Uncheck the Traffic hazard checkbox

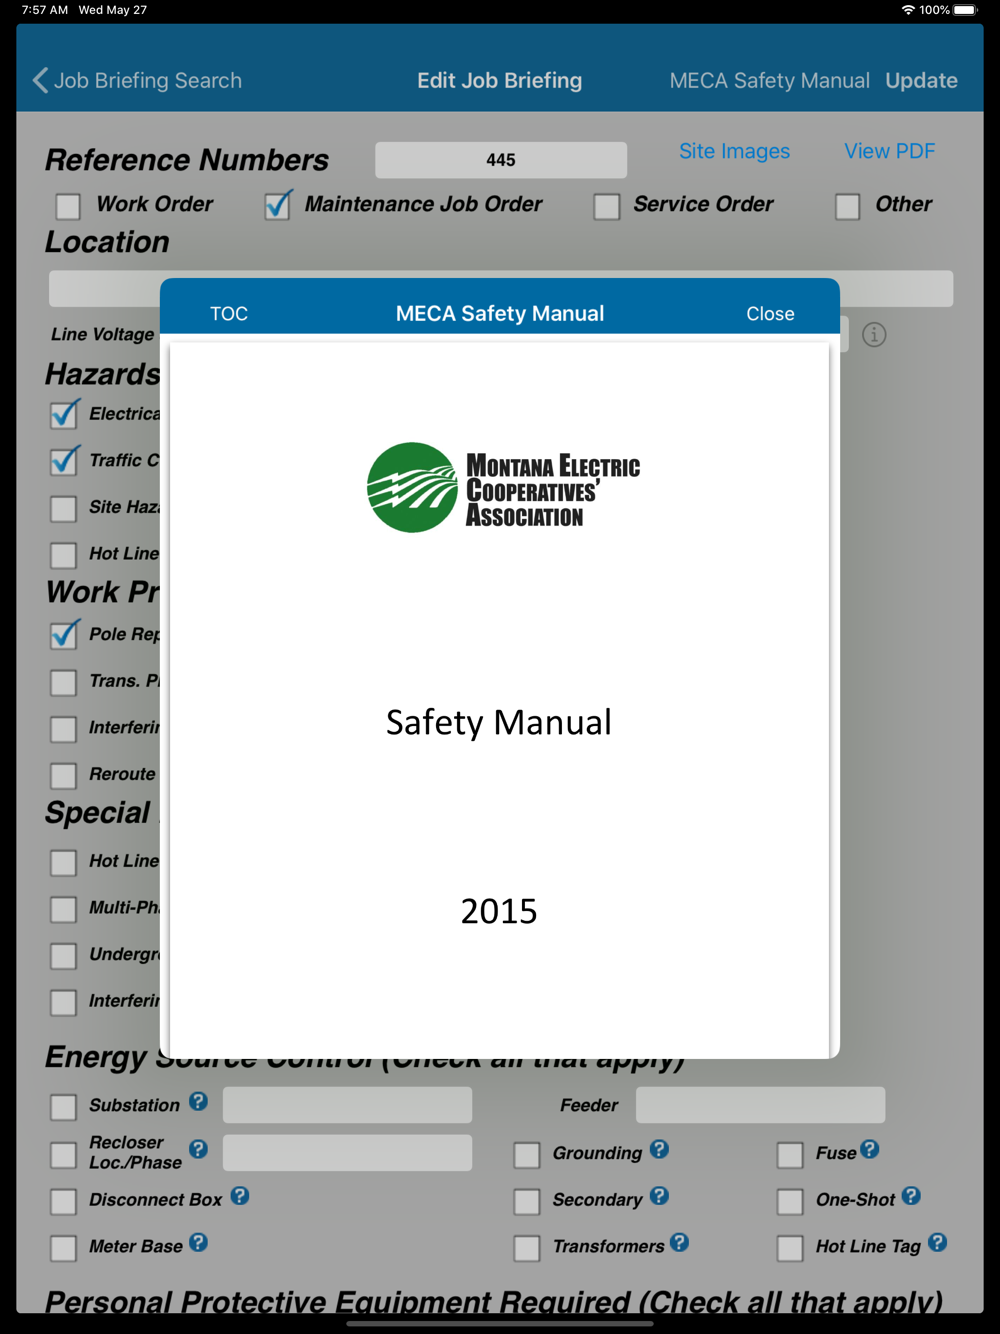pyautogui.click(x=64, y=461)
